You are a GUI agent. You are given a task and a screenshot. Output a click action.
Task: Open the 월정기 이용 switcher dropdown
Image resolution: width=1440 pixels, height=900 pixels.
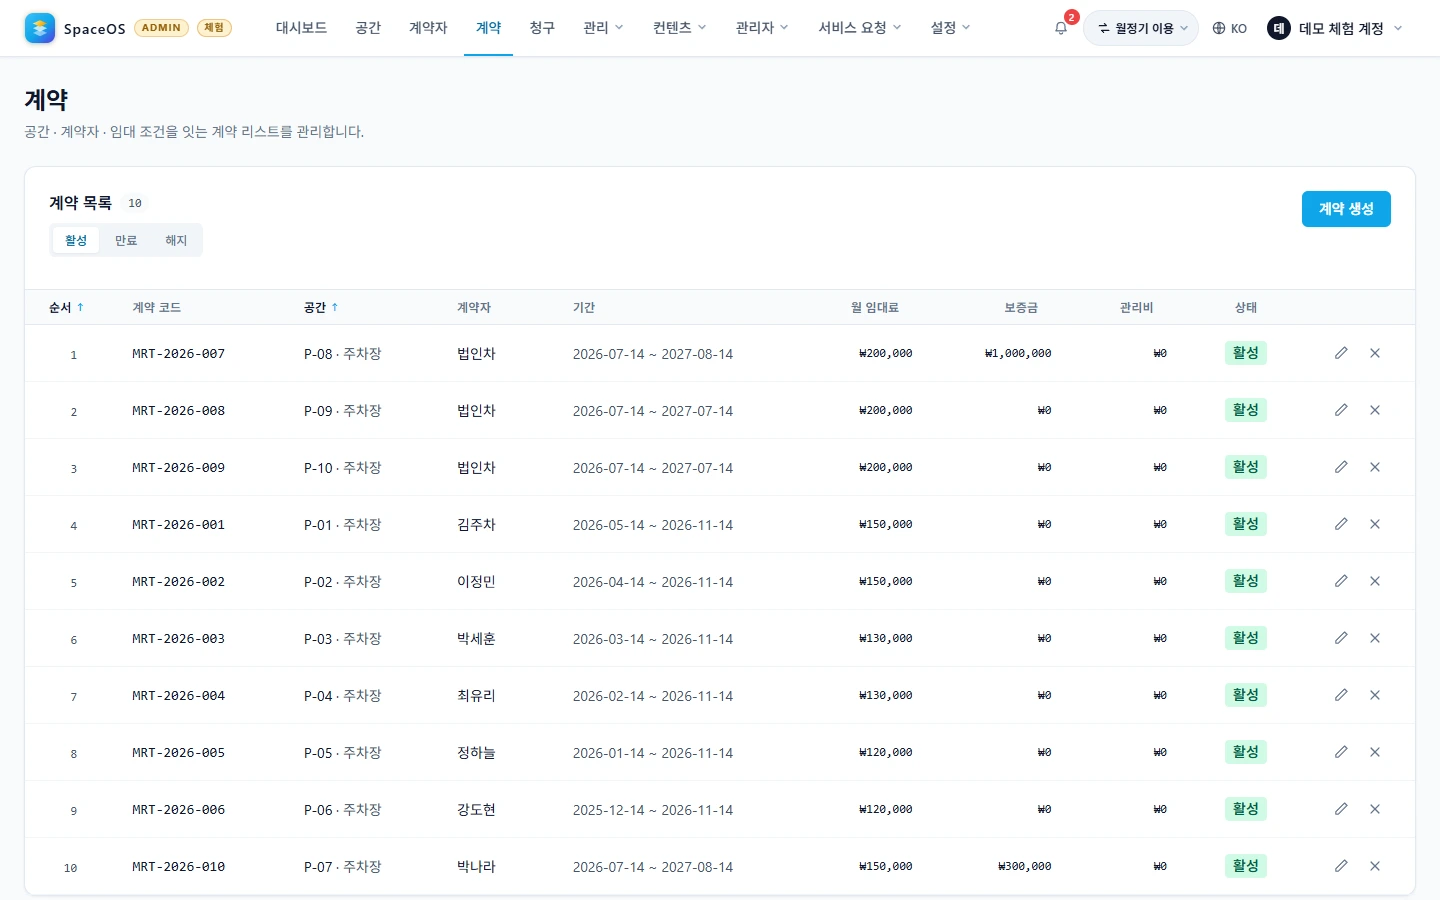[1141, 28]
